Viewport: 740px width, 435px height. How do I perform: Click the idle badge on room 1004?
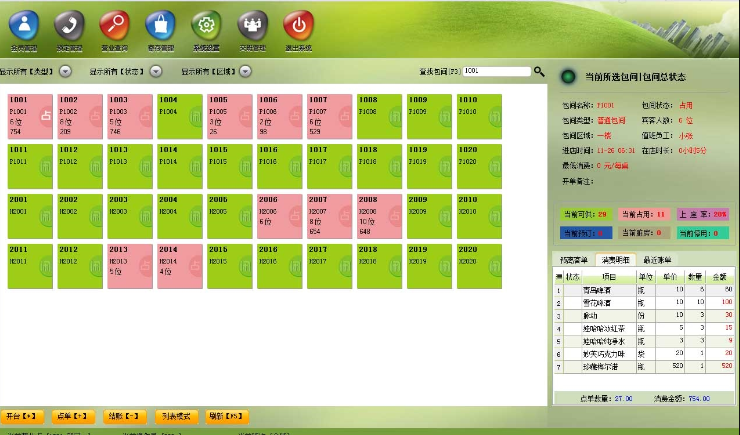pos(196,117)
